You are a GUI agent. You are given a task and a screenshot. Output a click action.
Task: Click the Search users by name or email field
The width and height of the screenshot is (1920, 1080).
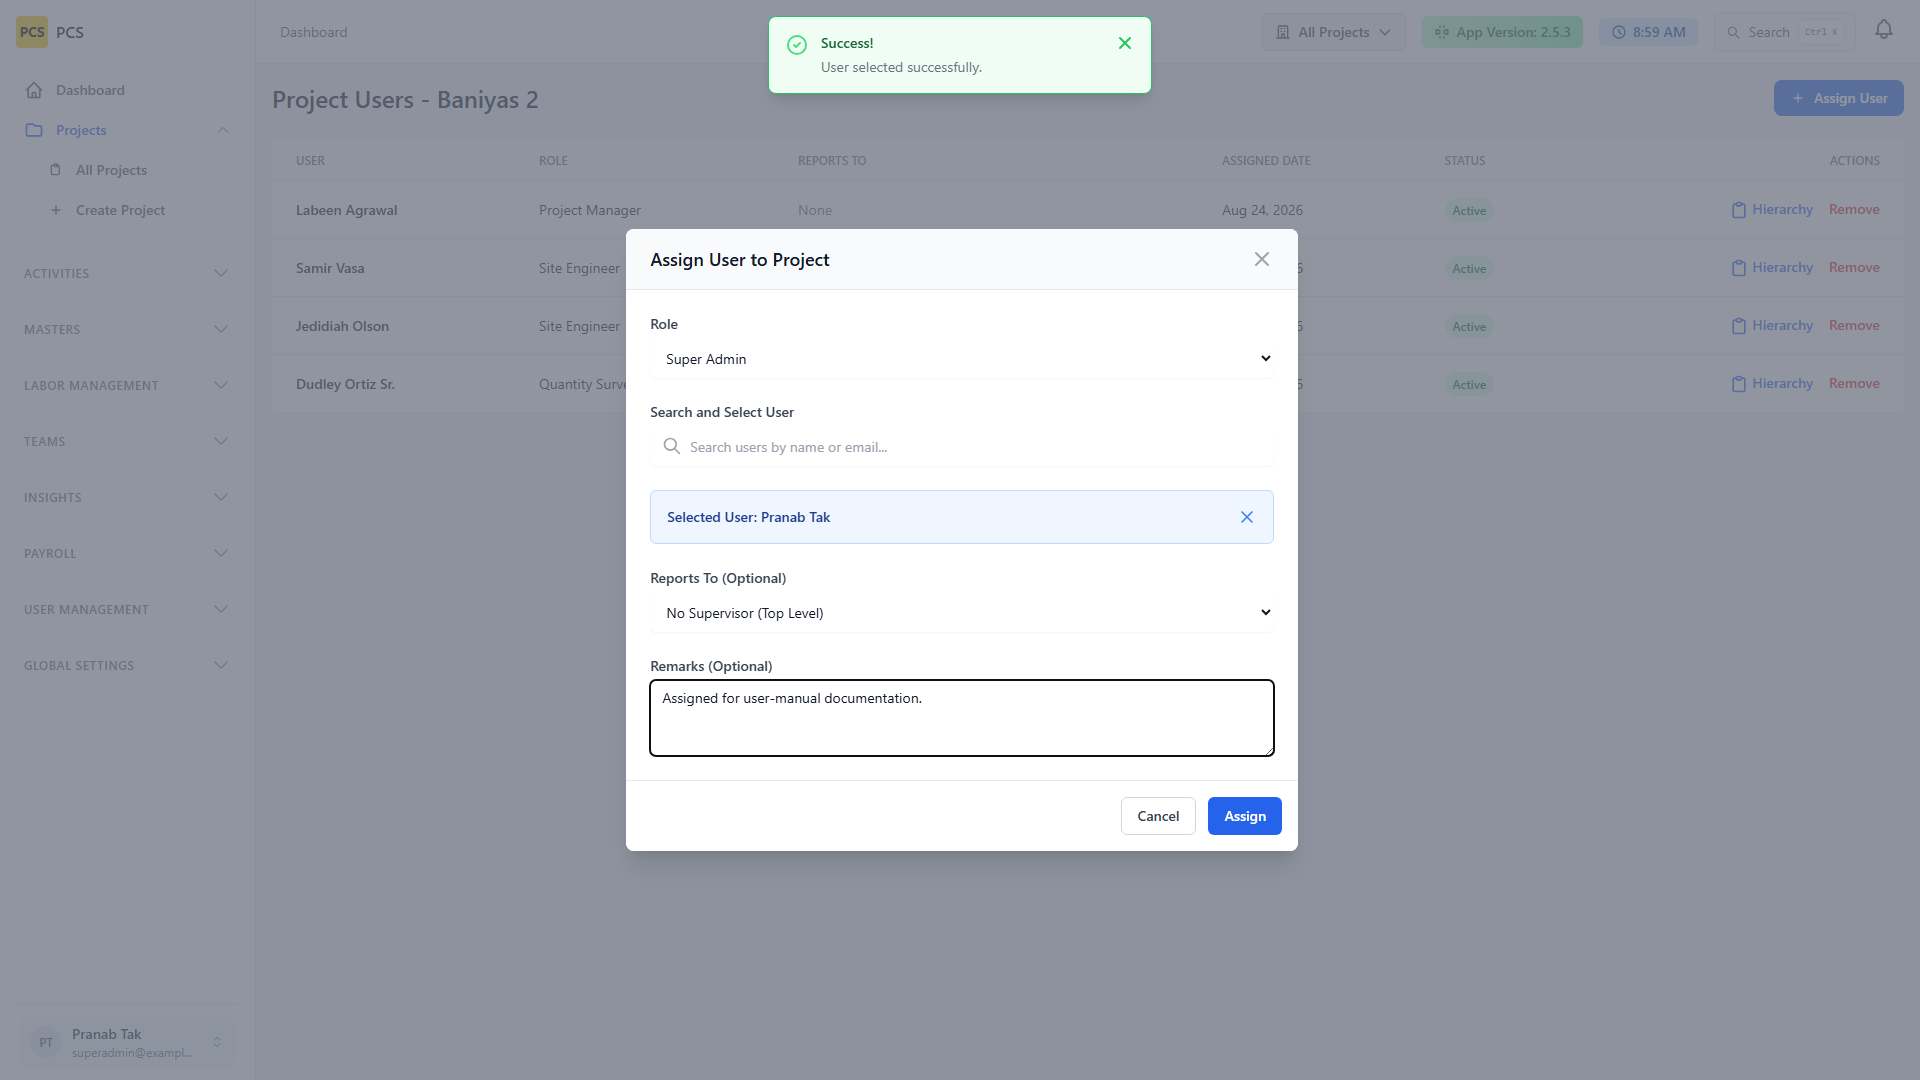[962, 447]
